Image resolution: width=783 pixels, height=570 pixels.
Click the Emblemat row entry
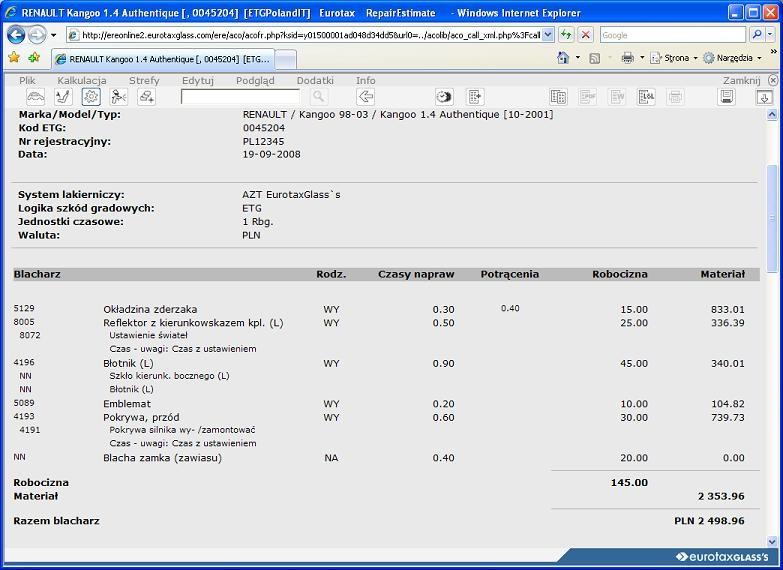click(x=380, y=404)
